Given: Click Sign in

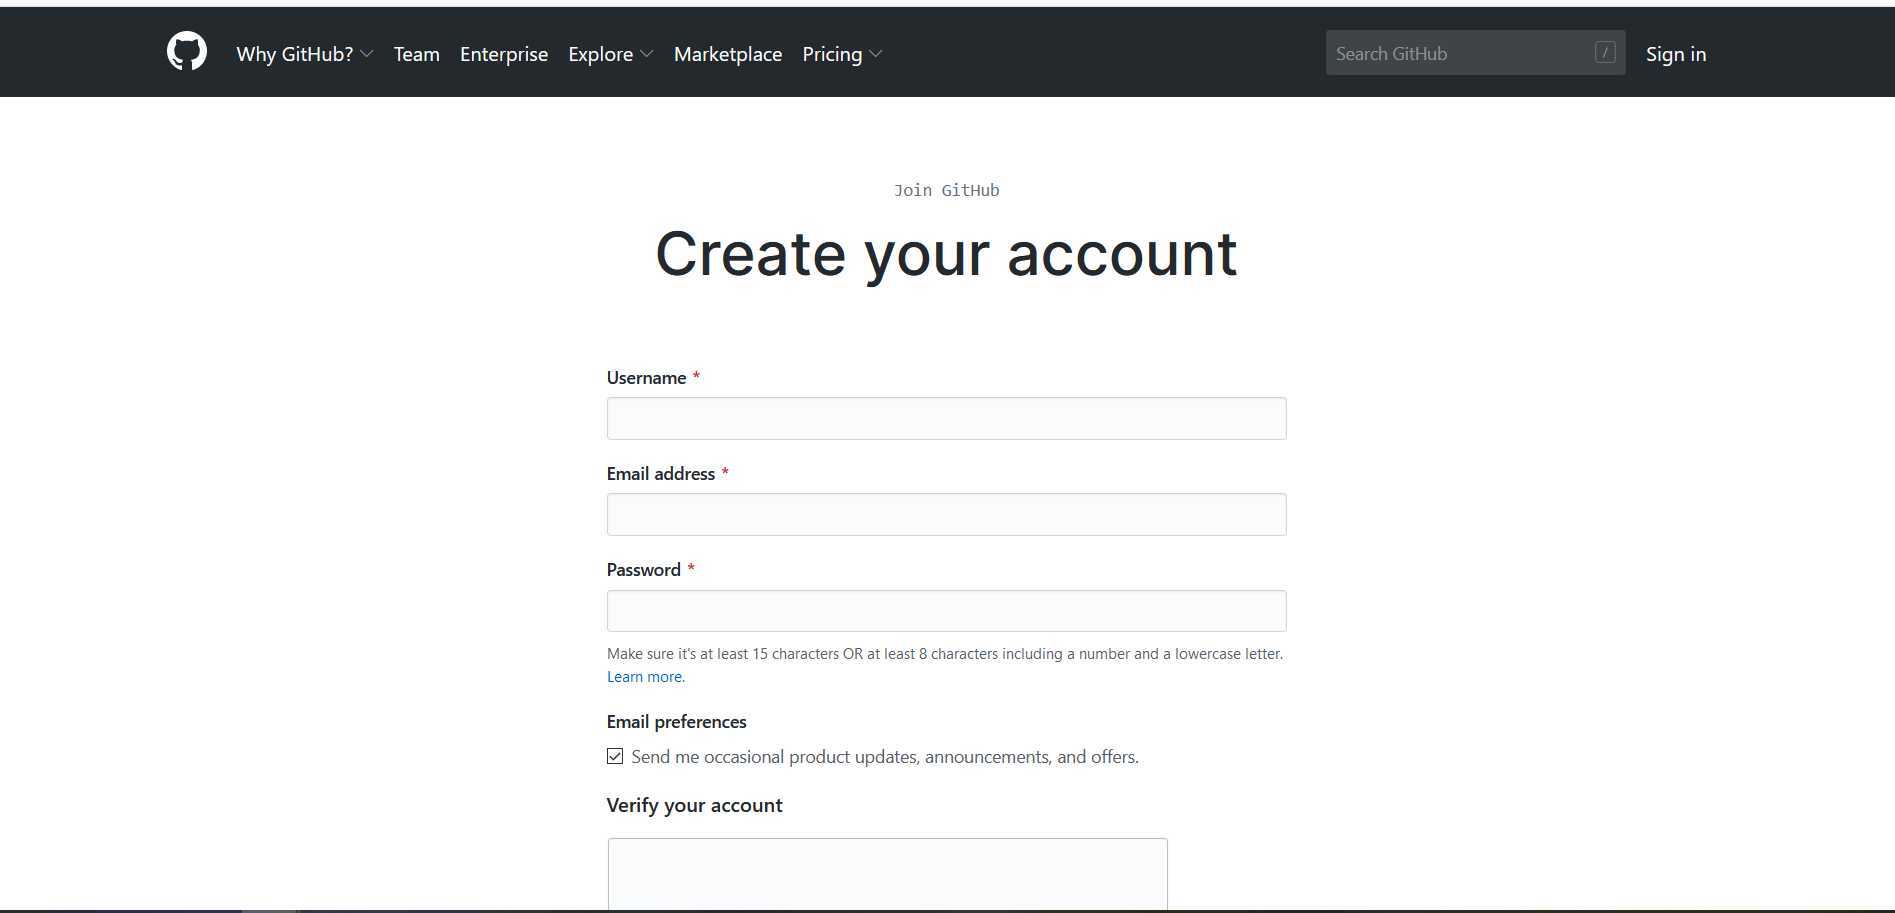Looking at the screenshot, I should point(1676,54).
